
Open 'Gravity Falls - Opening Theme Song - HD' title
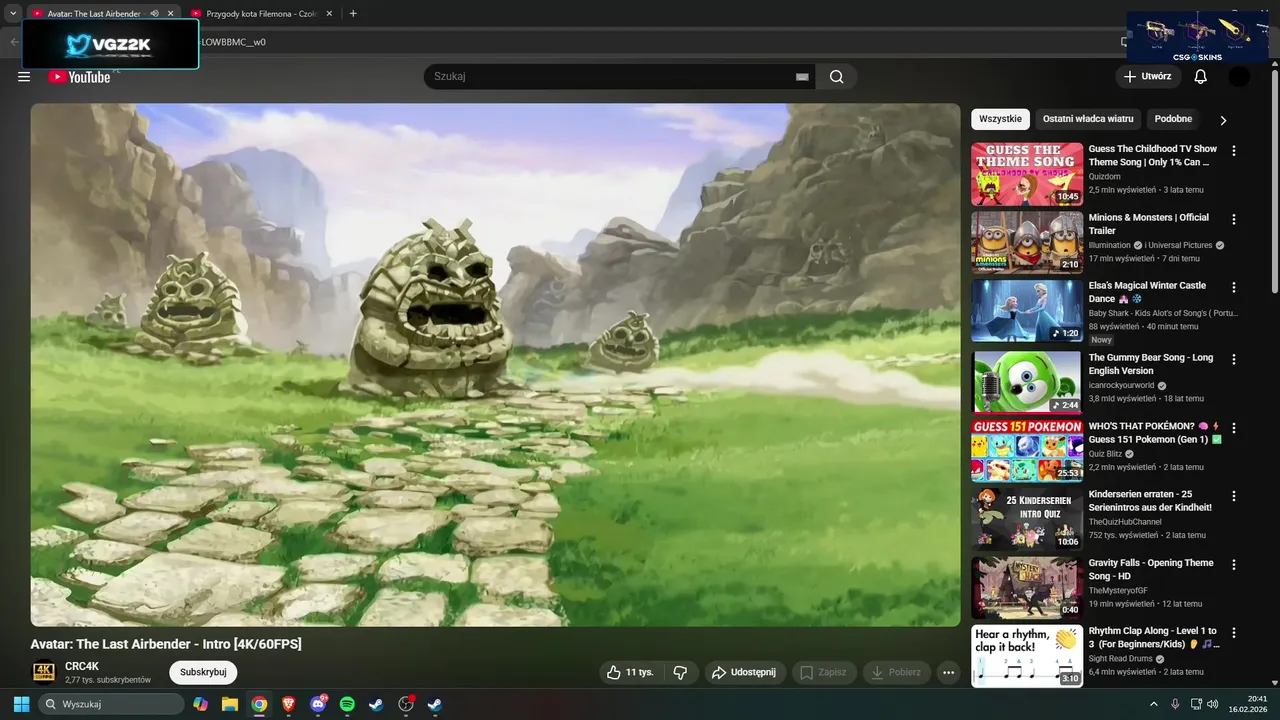(1151, 569)
